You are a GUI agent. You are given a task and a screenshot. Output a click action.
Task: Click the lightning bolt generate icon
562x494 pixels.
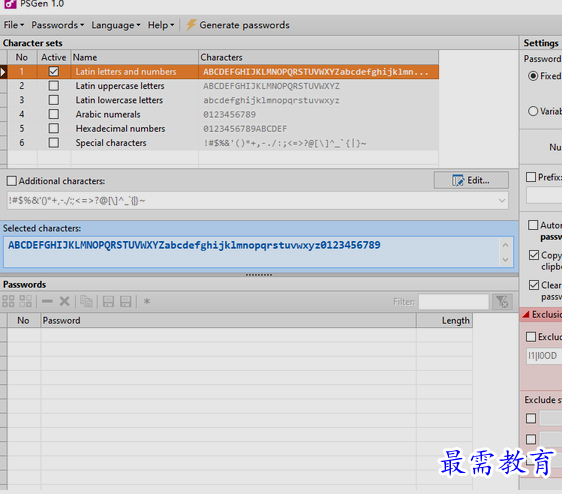coord(191,25)
